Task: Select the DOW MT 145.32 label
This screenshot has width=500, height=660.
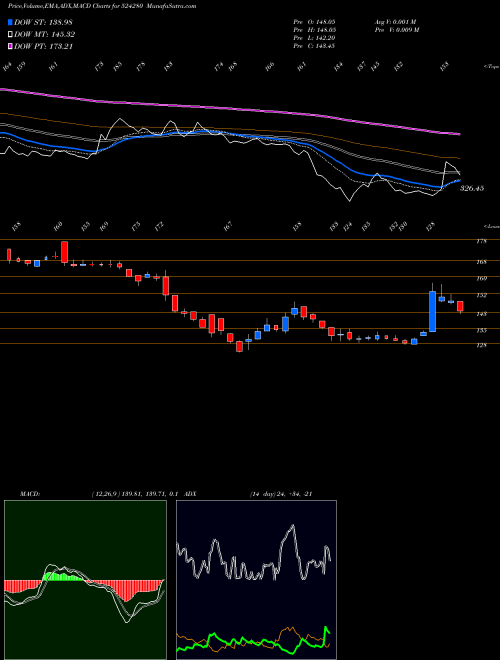Action: (x=45, y=35)
